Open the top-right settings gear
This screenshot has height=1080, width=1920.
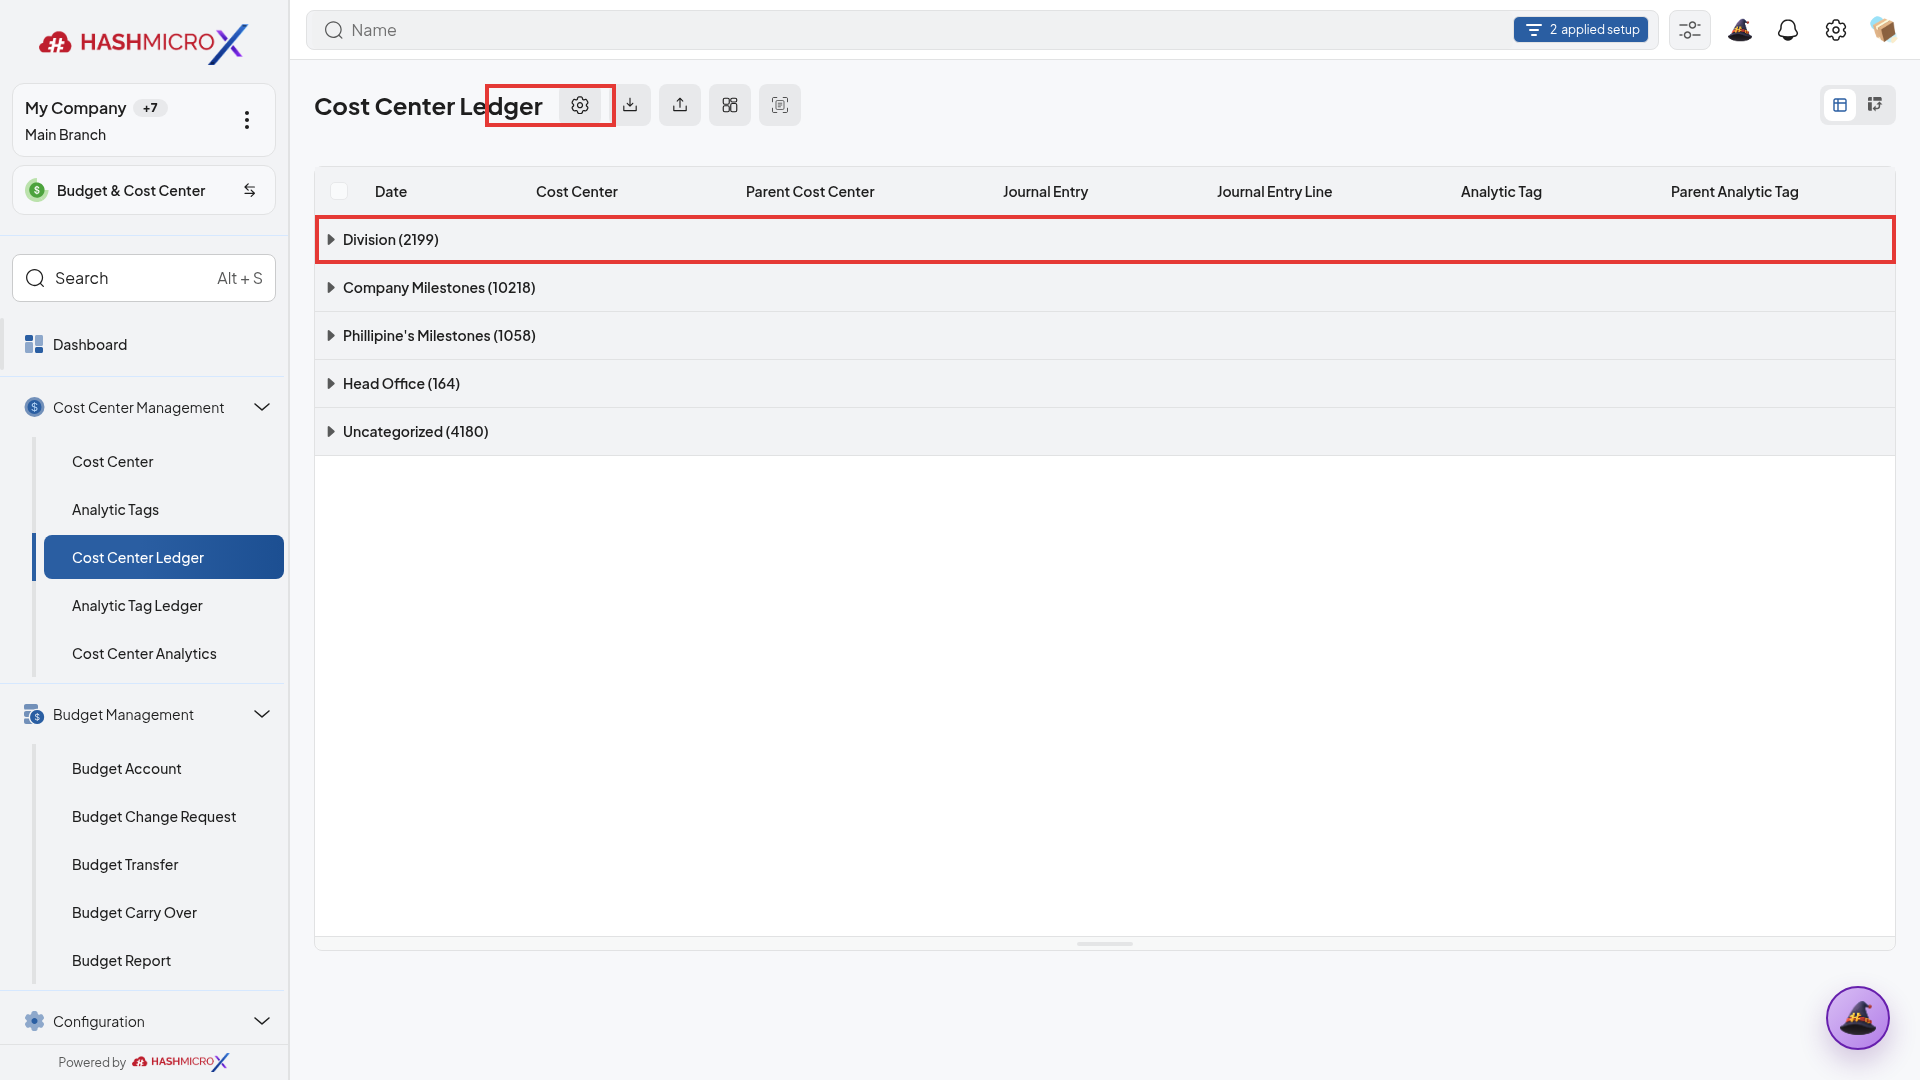[1836, 30]
